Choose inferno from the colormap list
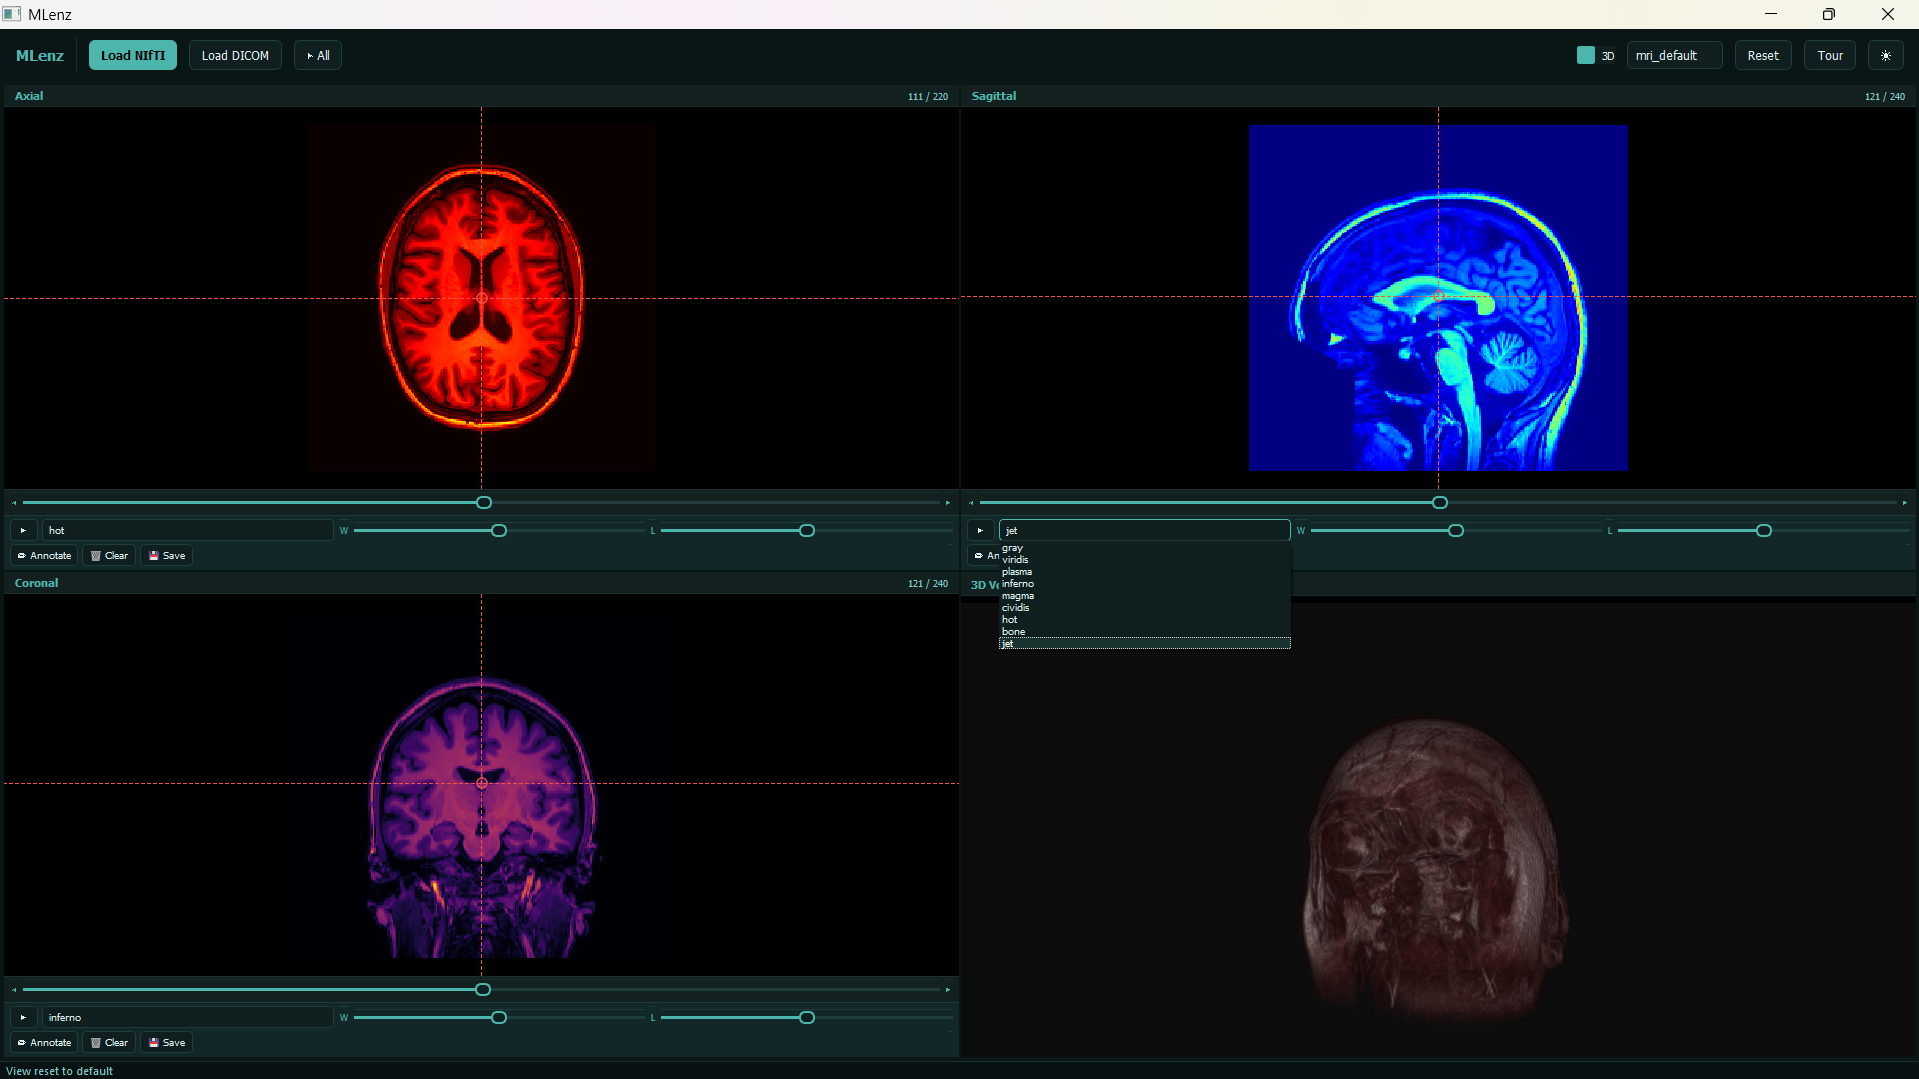The height and width of the screenshot is (1079, 1919). click(1145, 584)
